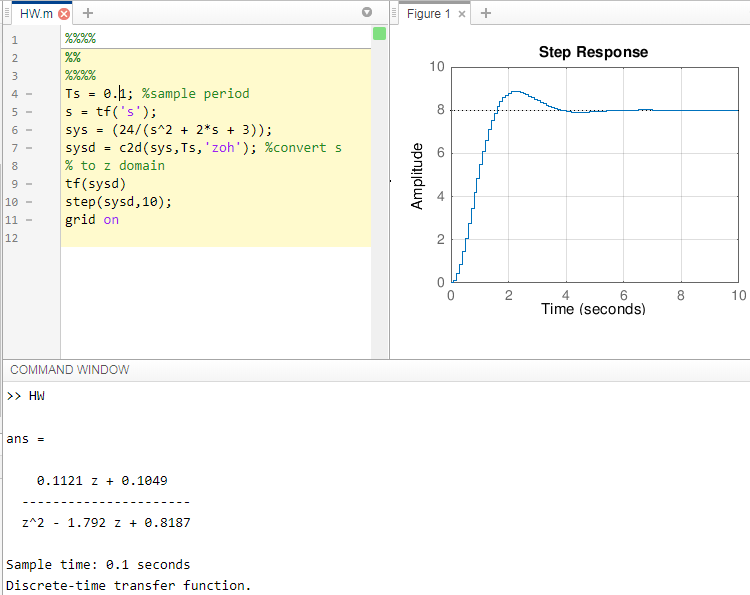This screenshot has width=750, height=595.
Task: Click the '%sample period' comment
Action: [x=196, y=93]
